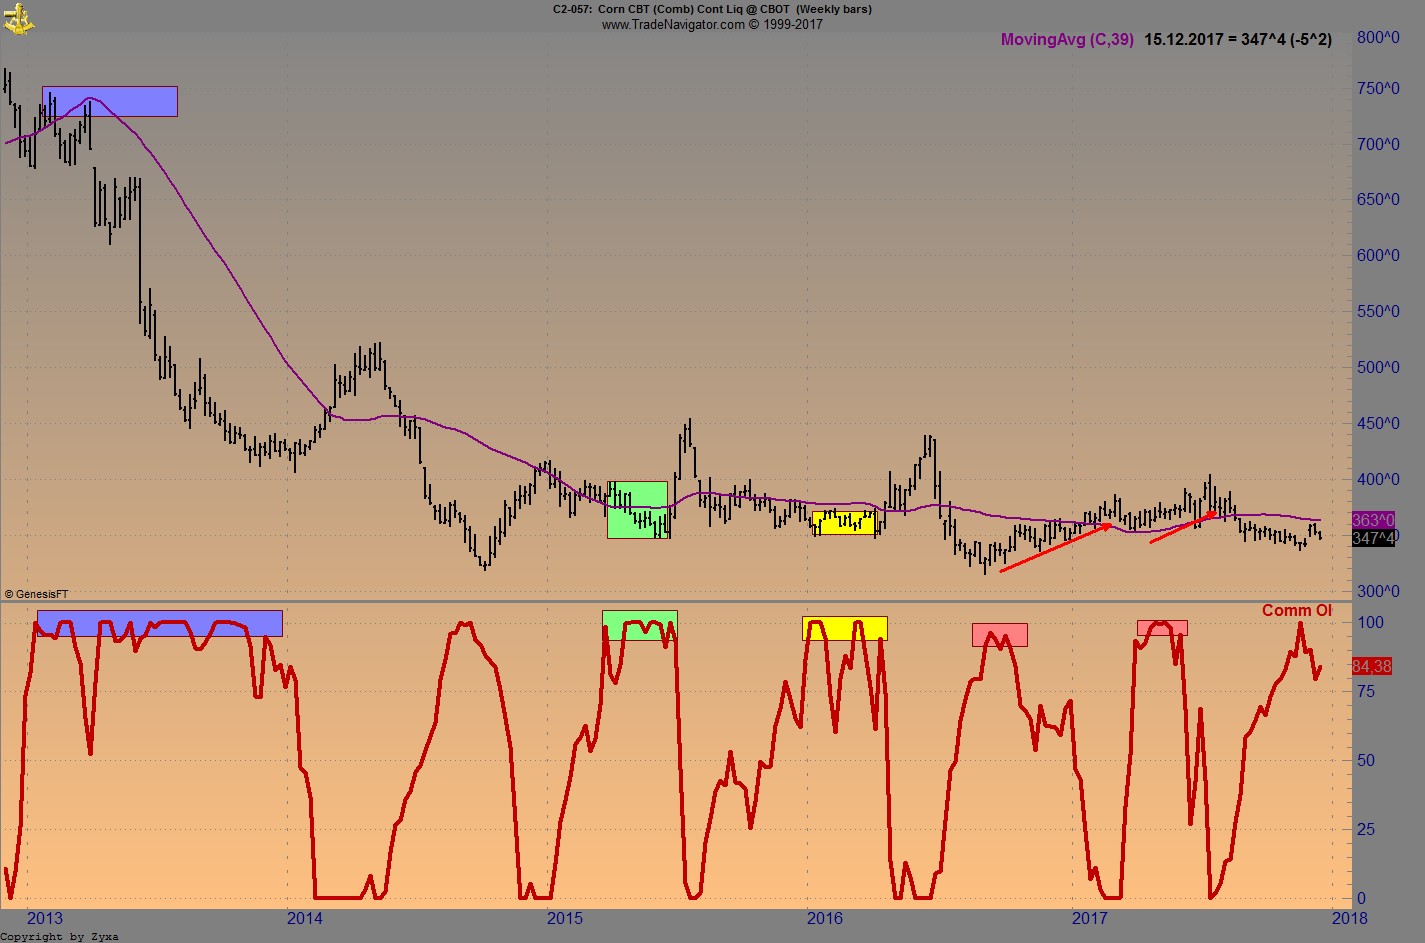The width and height of the screenshot is (1425, 943).
Task: Click the gold sextant application logo
Action: tap(17, 17)
